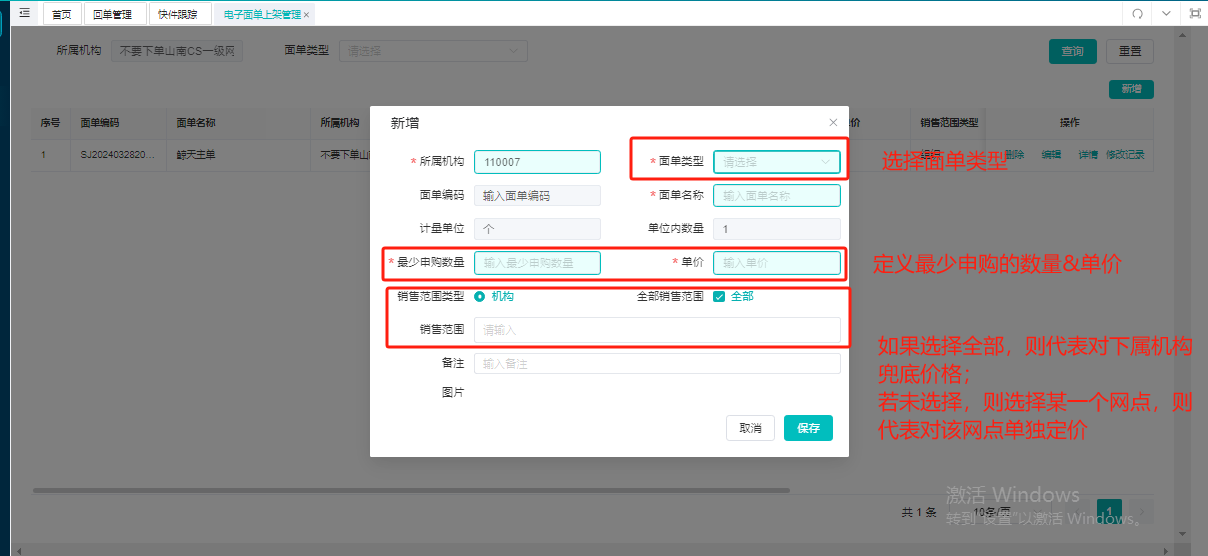1208x556 pixels.
Task: Open the tab options chevron
Action: [1166, 13]
